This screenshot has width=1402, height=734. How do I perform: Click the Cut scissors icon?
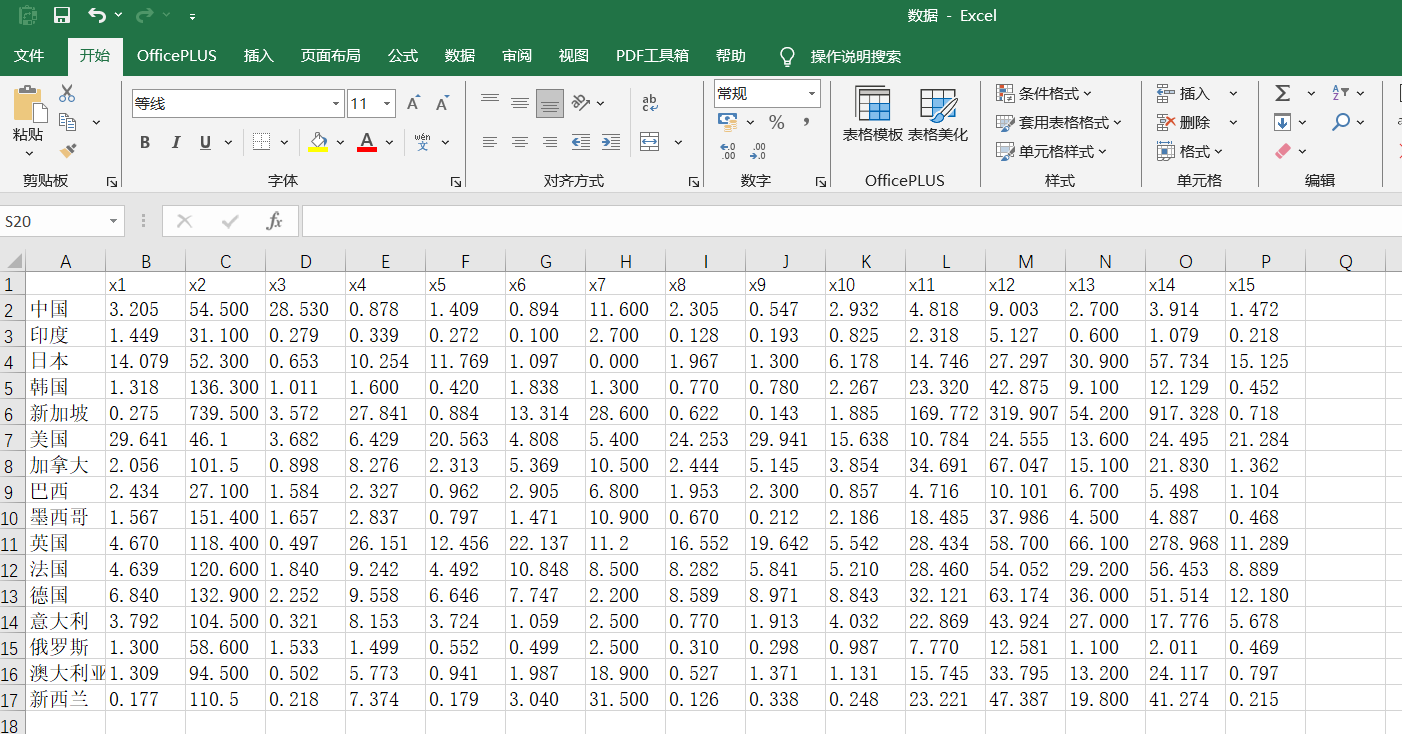67,93
